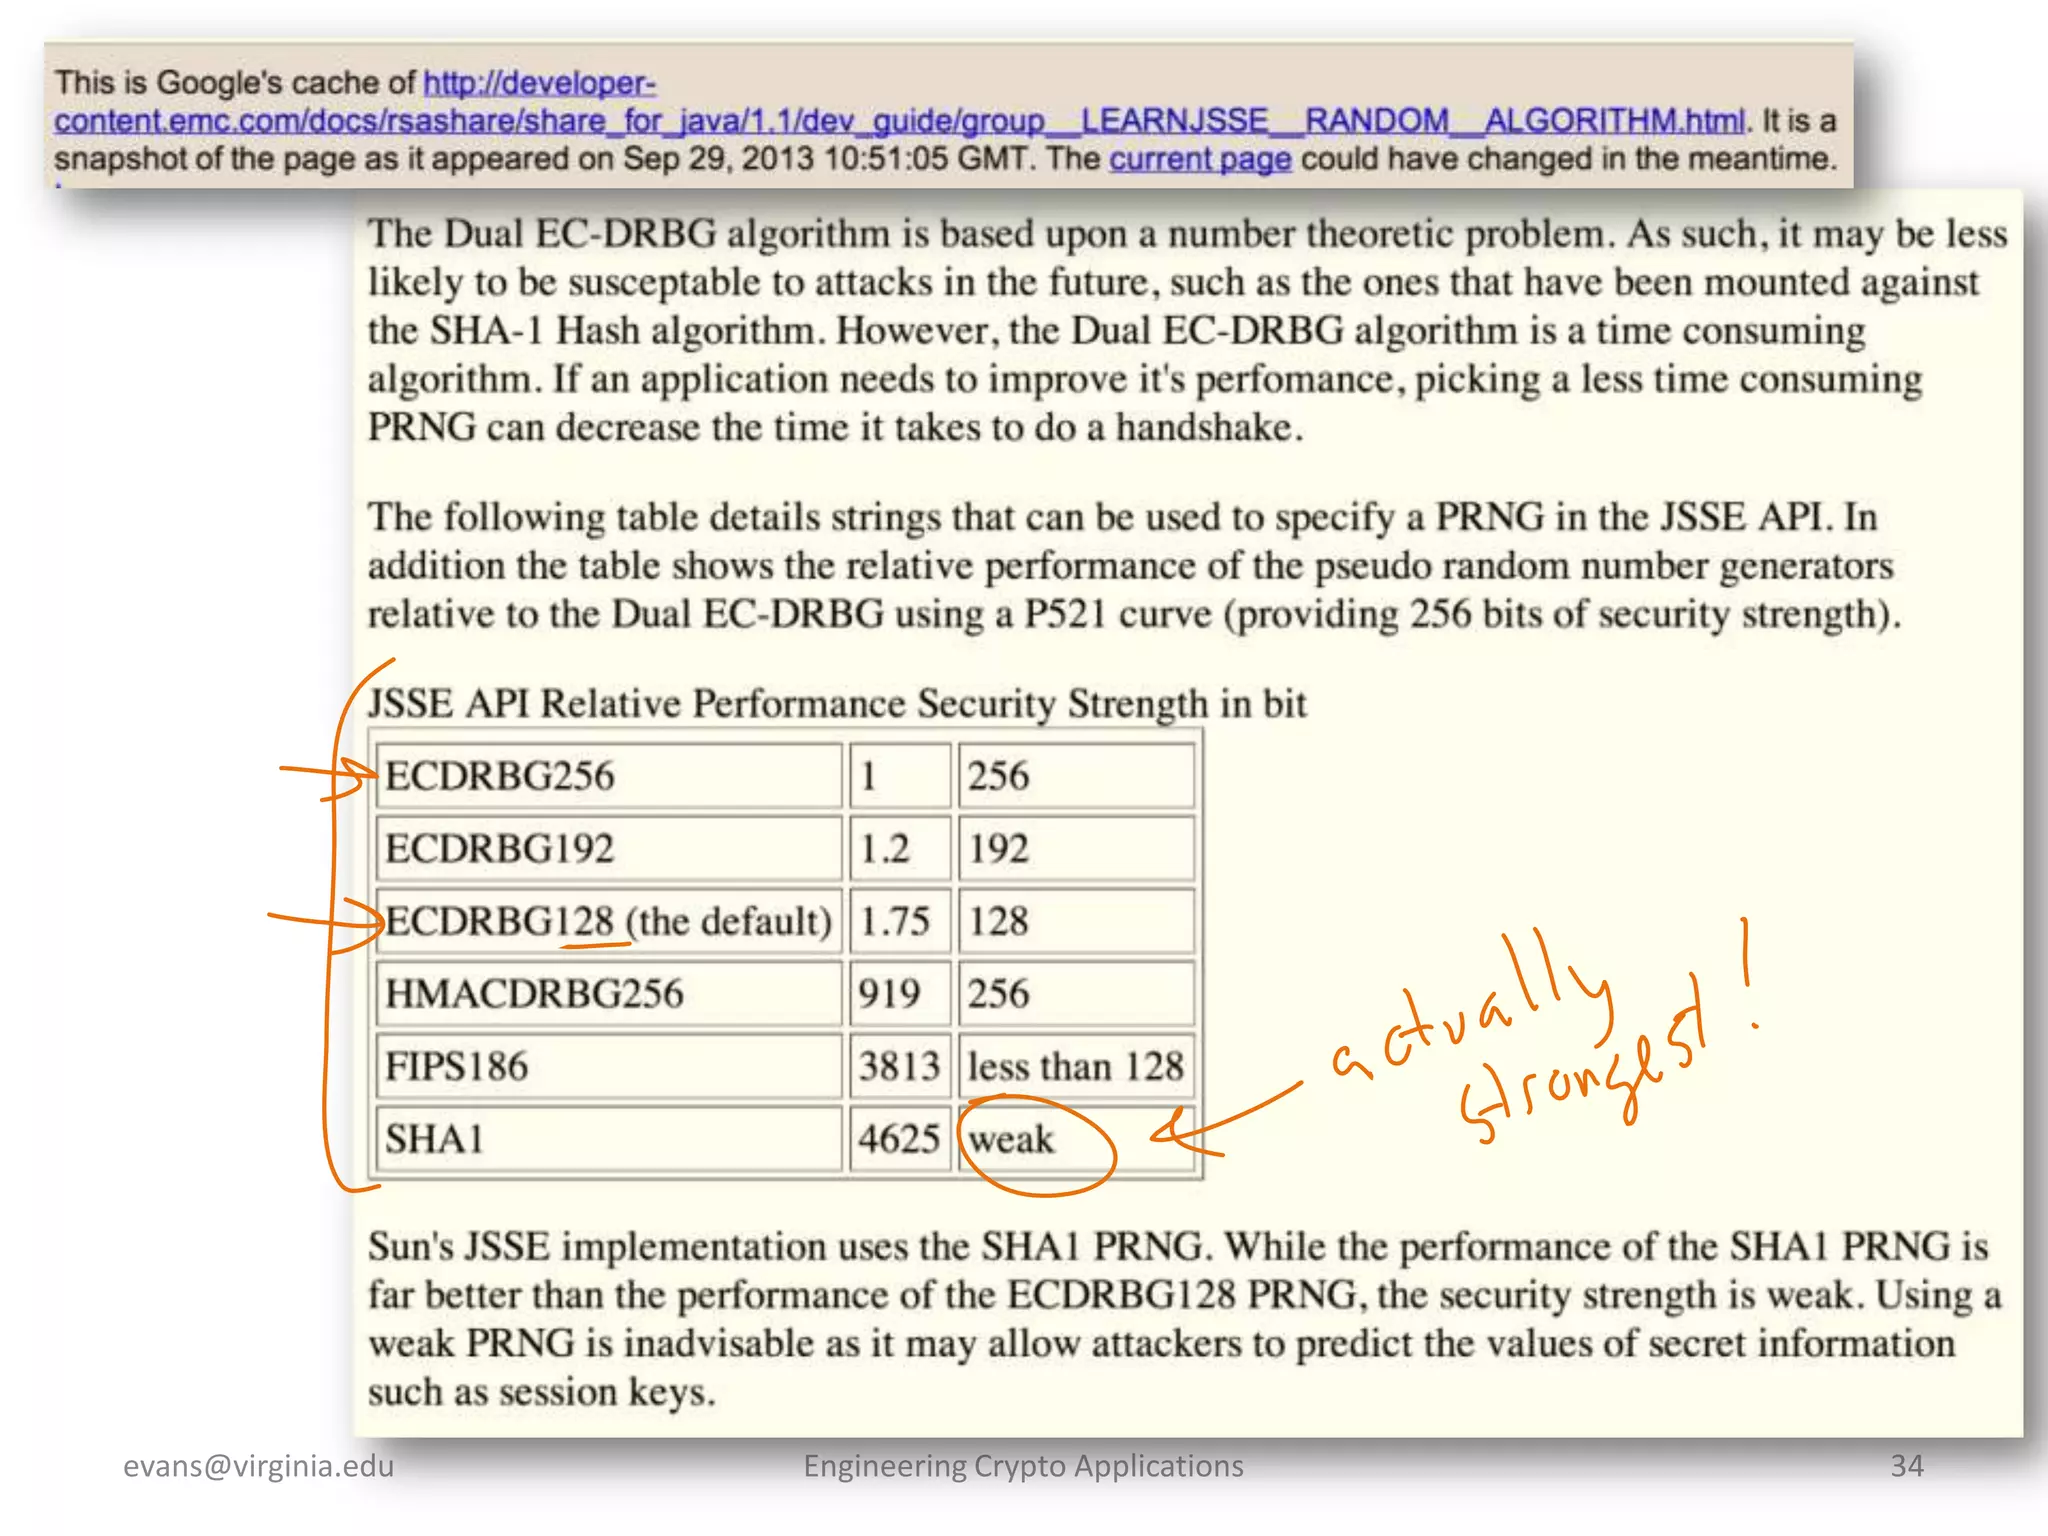2048x1536 pixels.
Task: Click the ECDRBG256 table cell
Action: pos(607,776)
